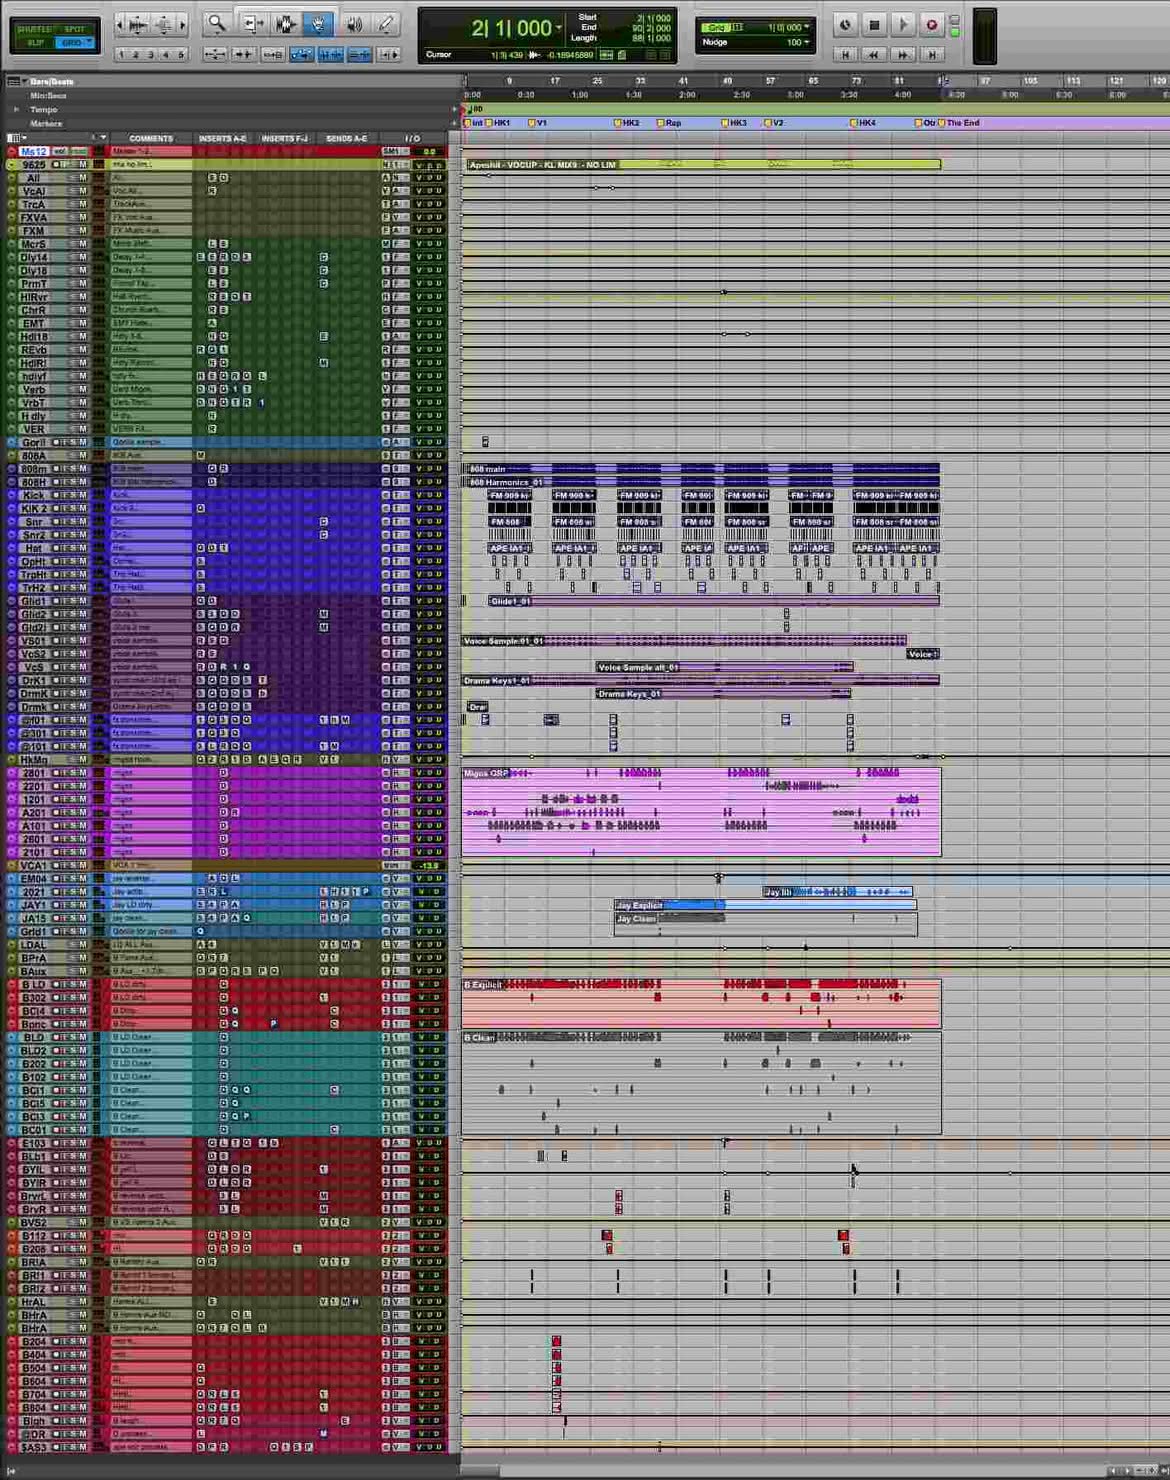The width and height of the screenshot is (1170, 1480).
Task: Select the Trim tool
Action: pyautogui.click(x=251, y=24)
